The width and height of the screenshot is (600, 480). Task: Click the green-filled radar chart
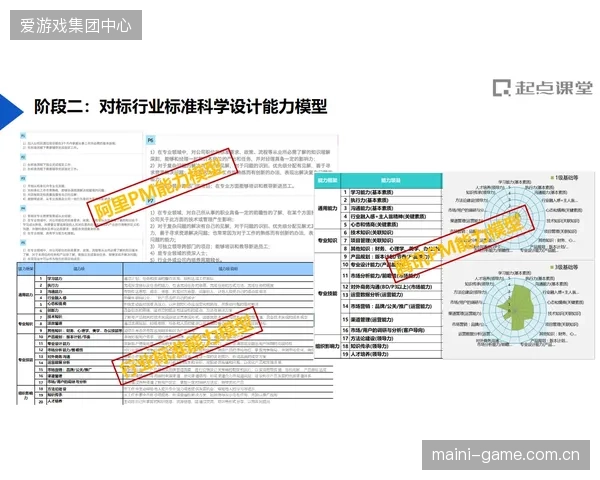coord(515,309)
